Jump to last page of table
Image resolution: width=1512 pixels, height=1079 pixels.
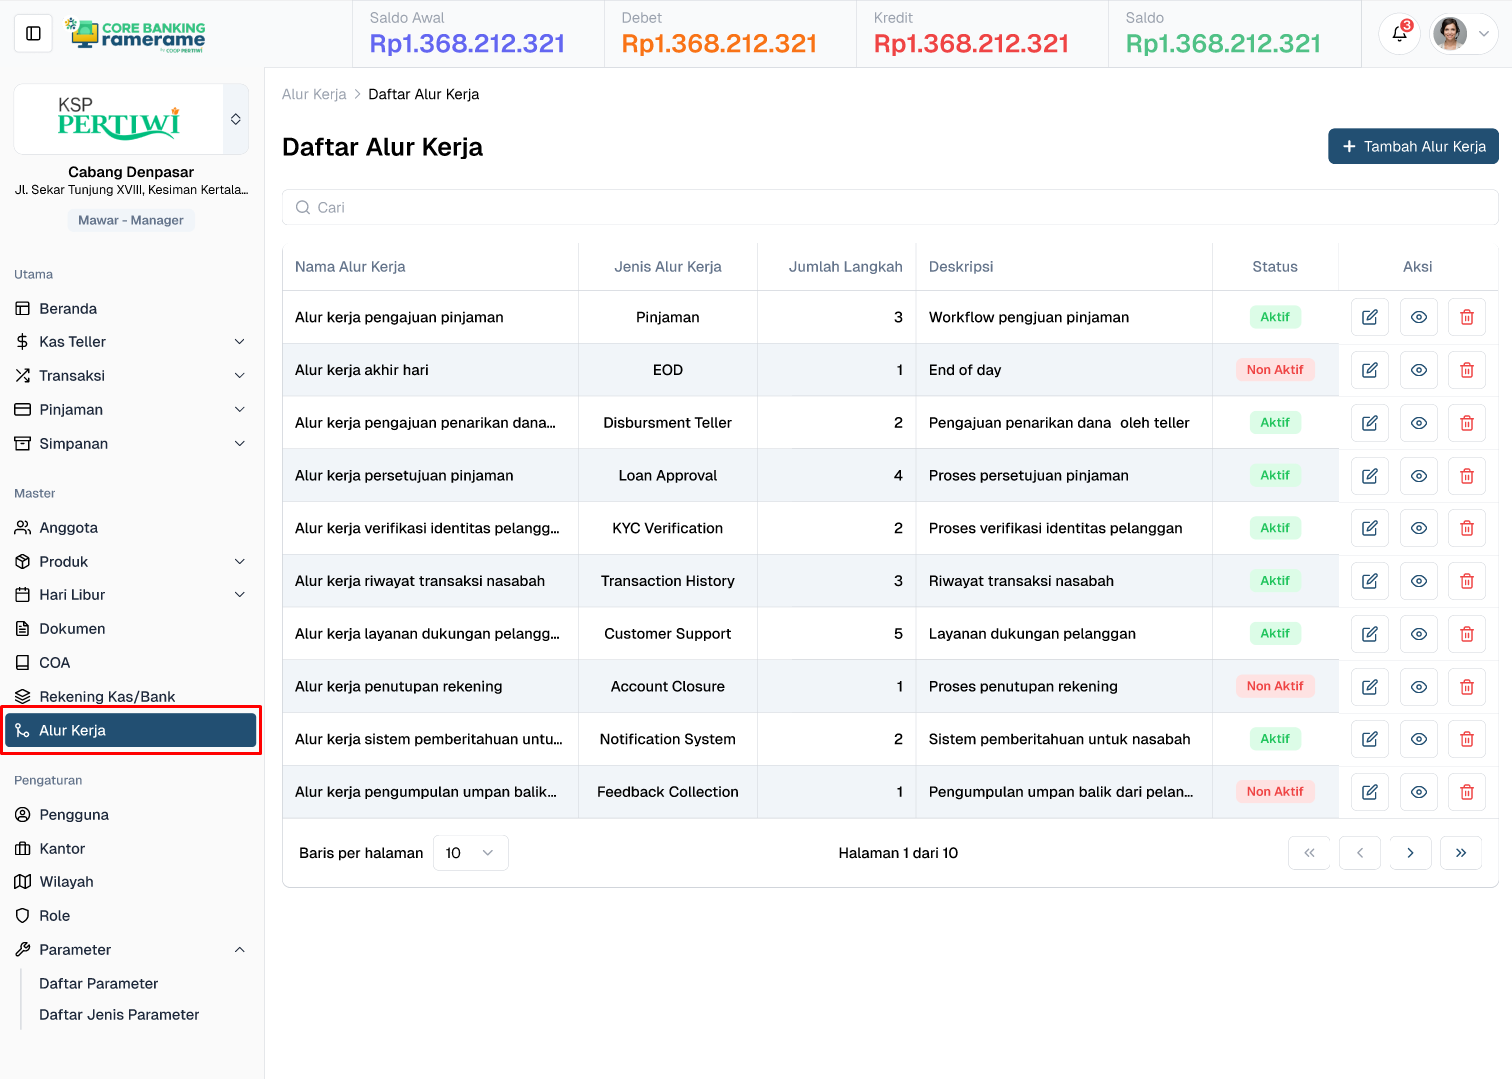click(x=1460, y=853)
